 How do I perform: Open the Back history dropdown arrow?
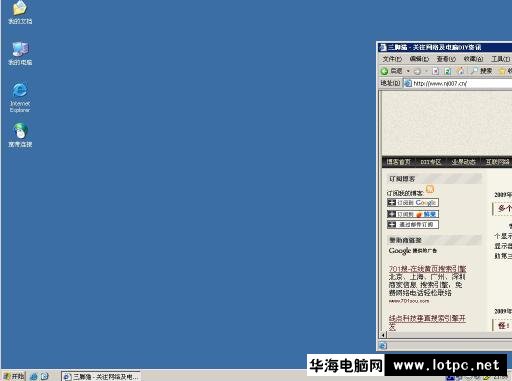pyautogui.click(x=408, y=71)
